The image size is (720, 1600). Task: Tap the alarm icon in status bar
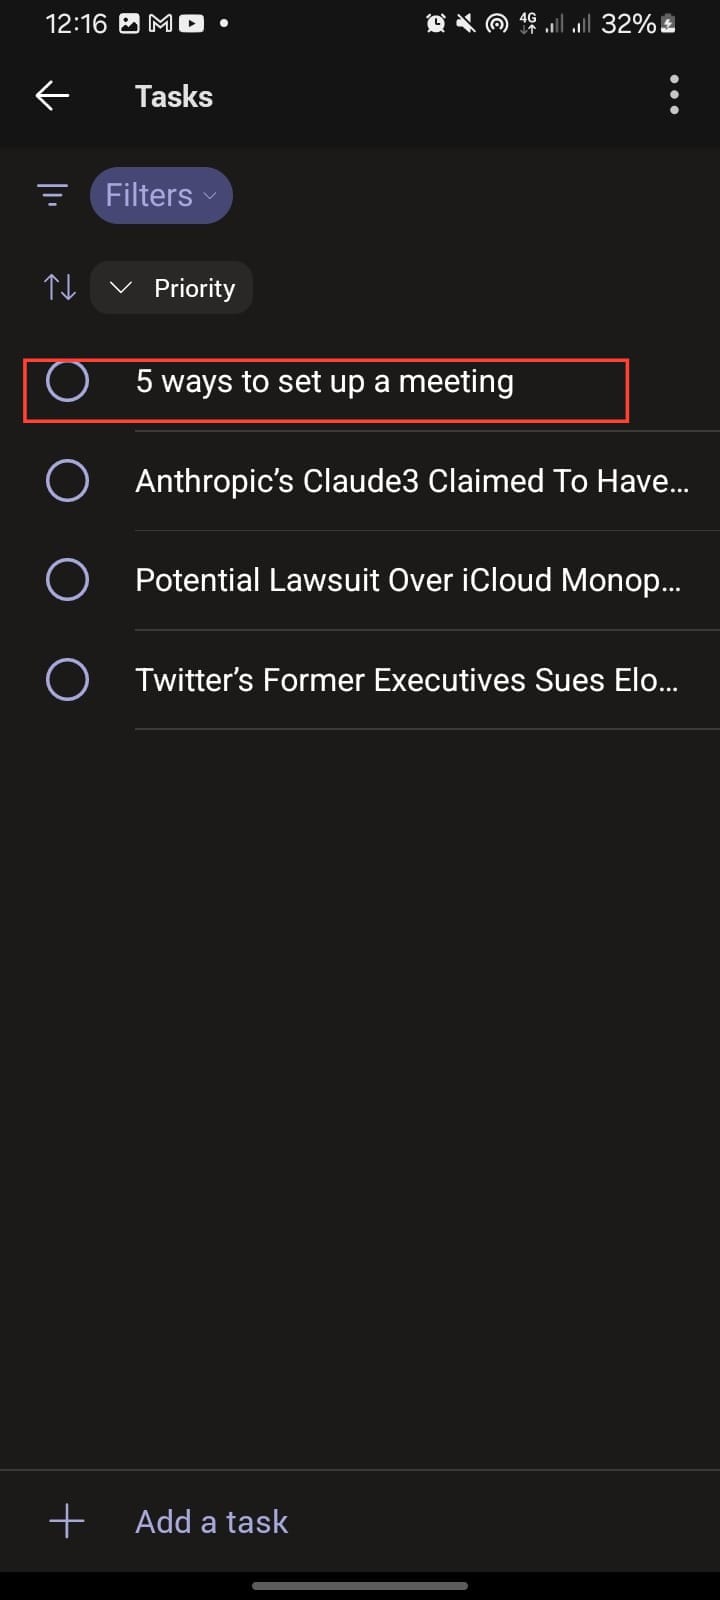[x=436, y=23]
